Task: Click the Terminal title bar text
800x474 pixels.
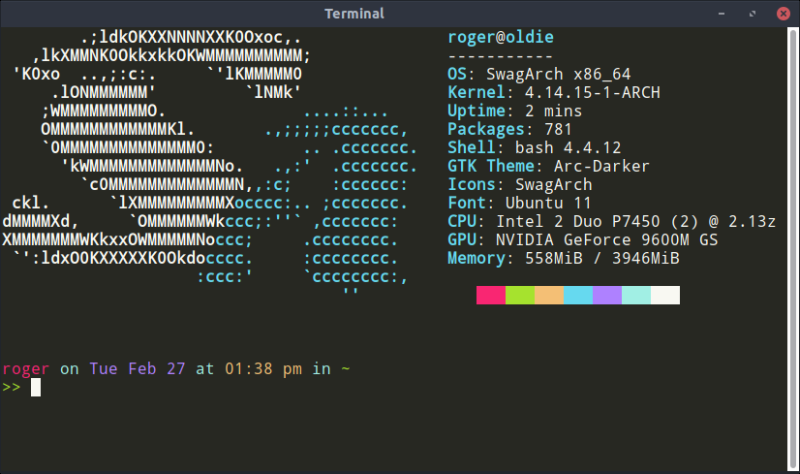Action: [x=355, y=14]
